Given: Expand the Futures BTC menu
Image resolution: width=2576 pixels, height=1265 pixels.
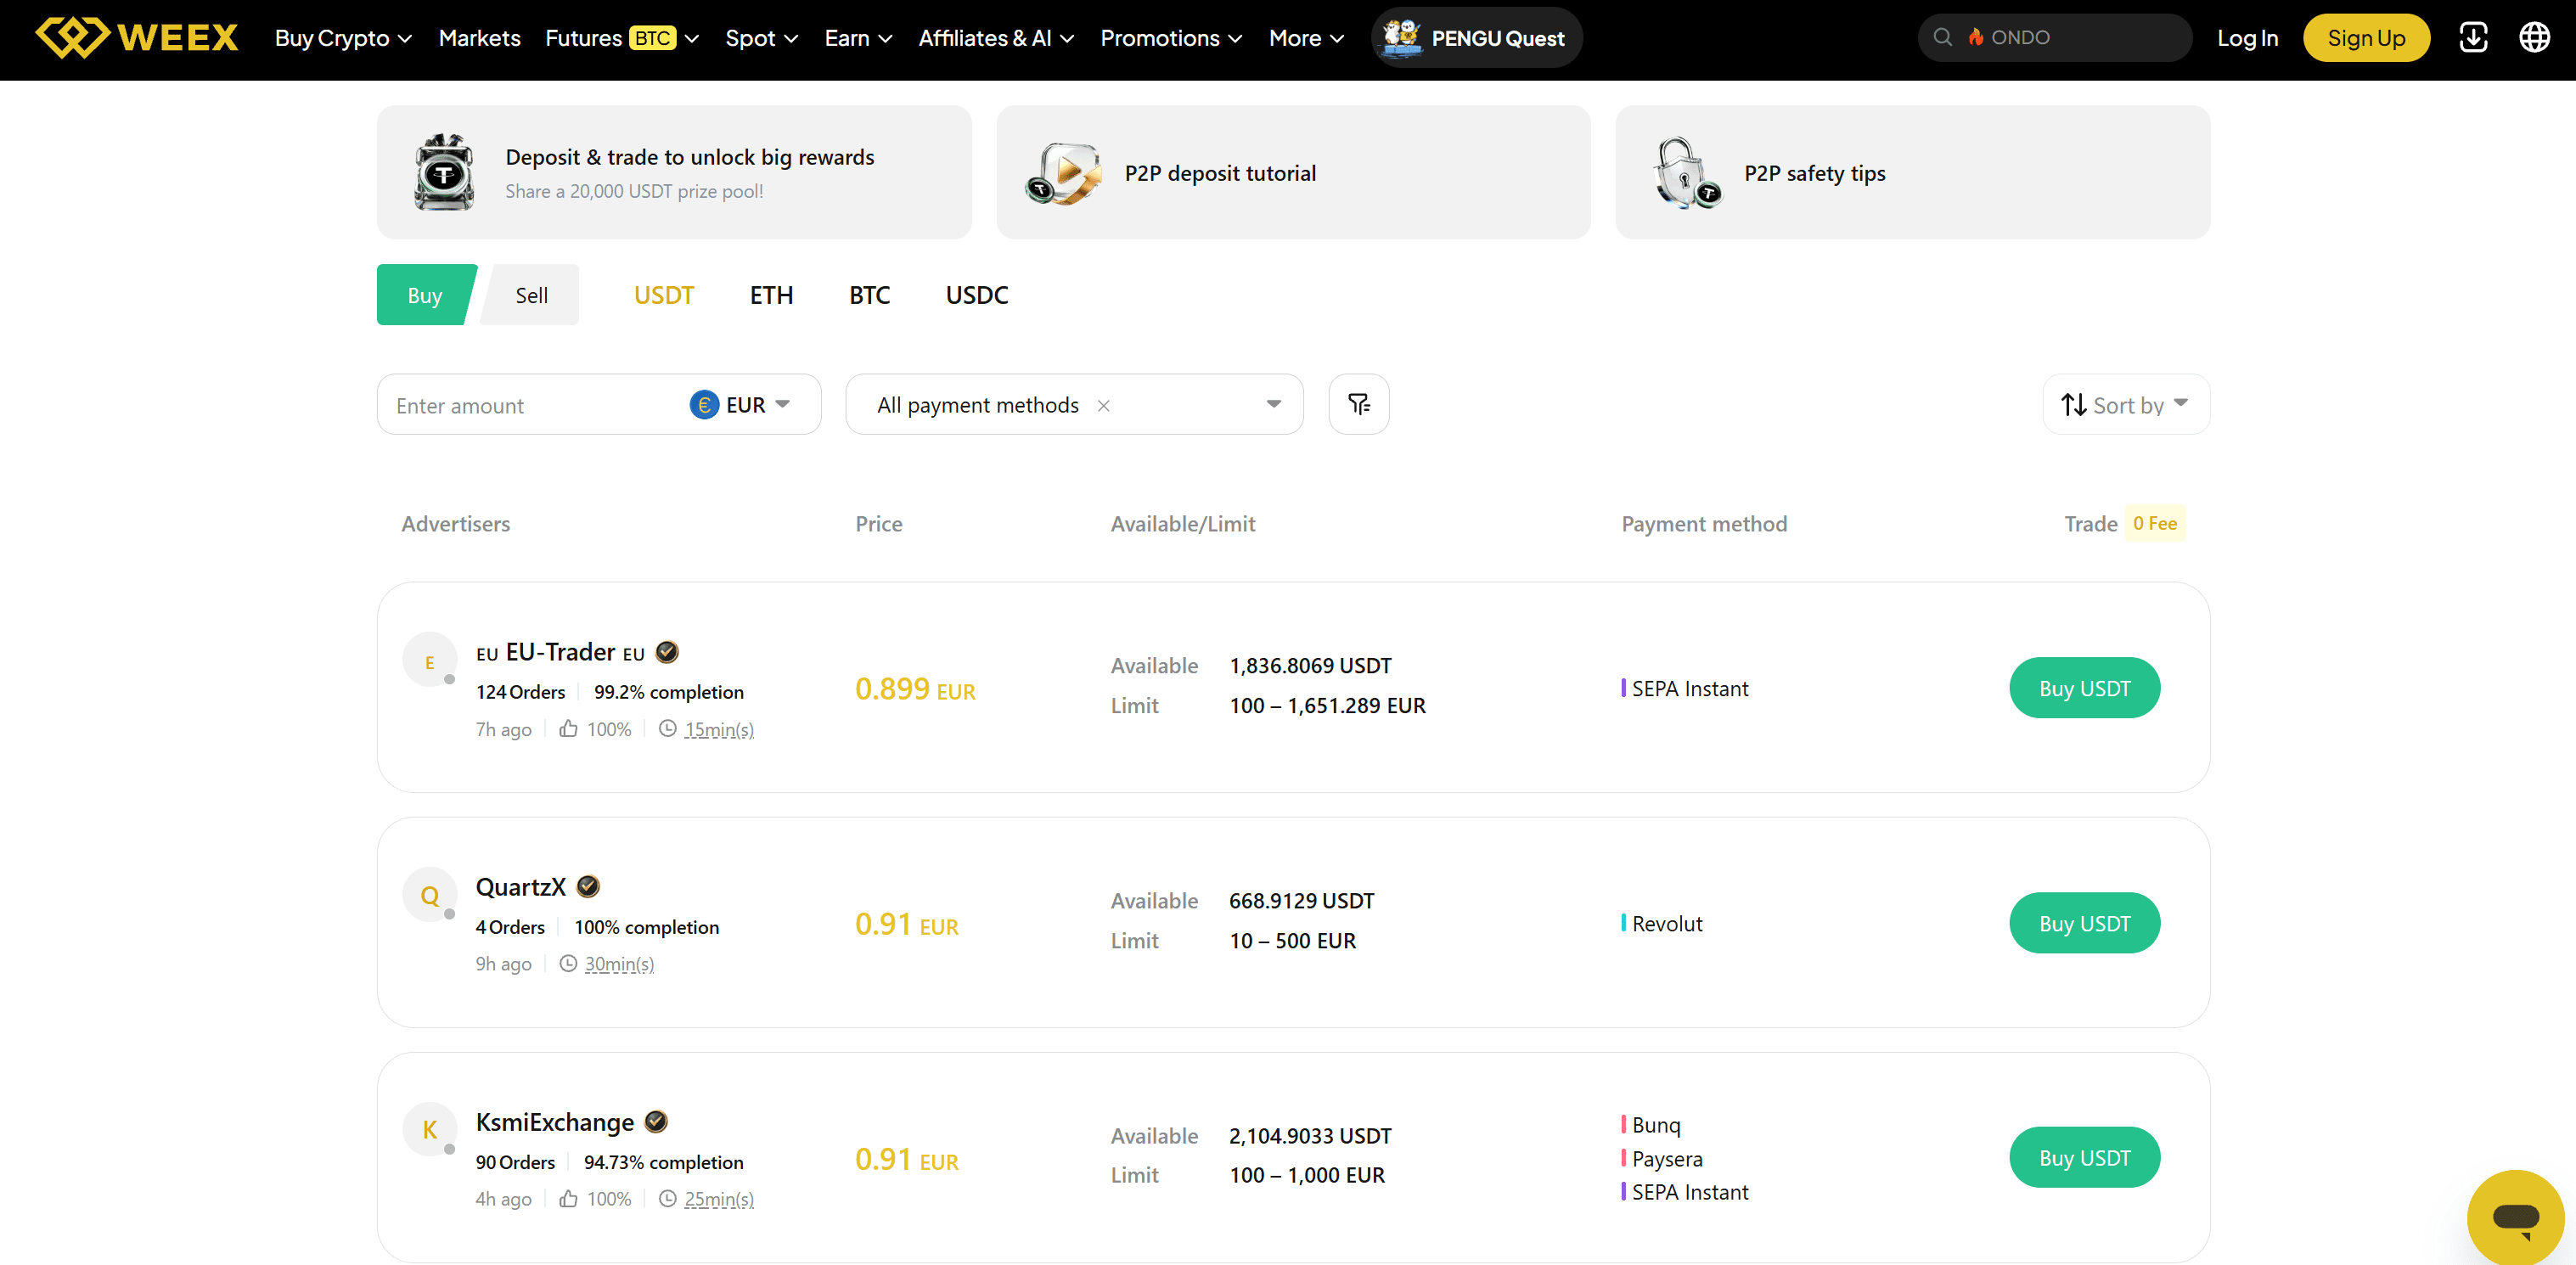Looking at the screenshot, I should tap(622, 38).
